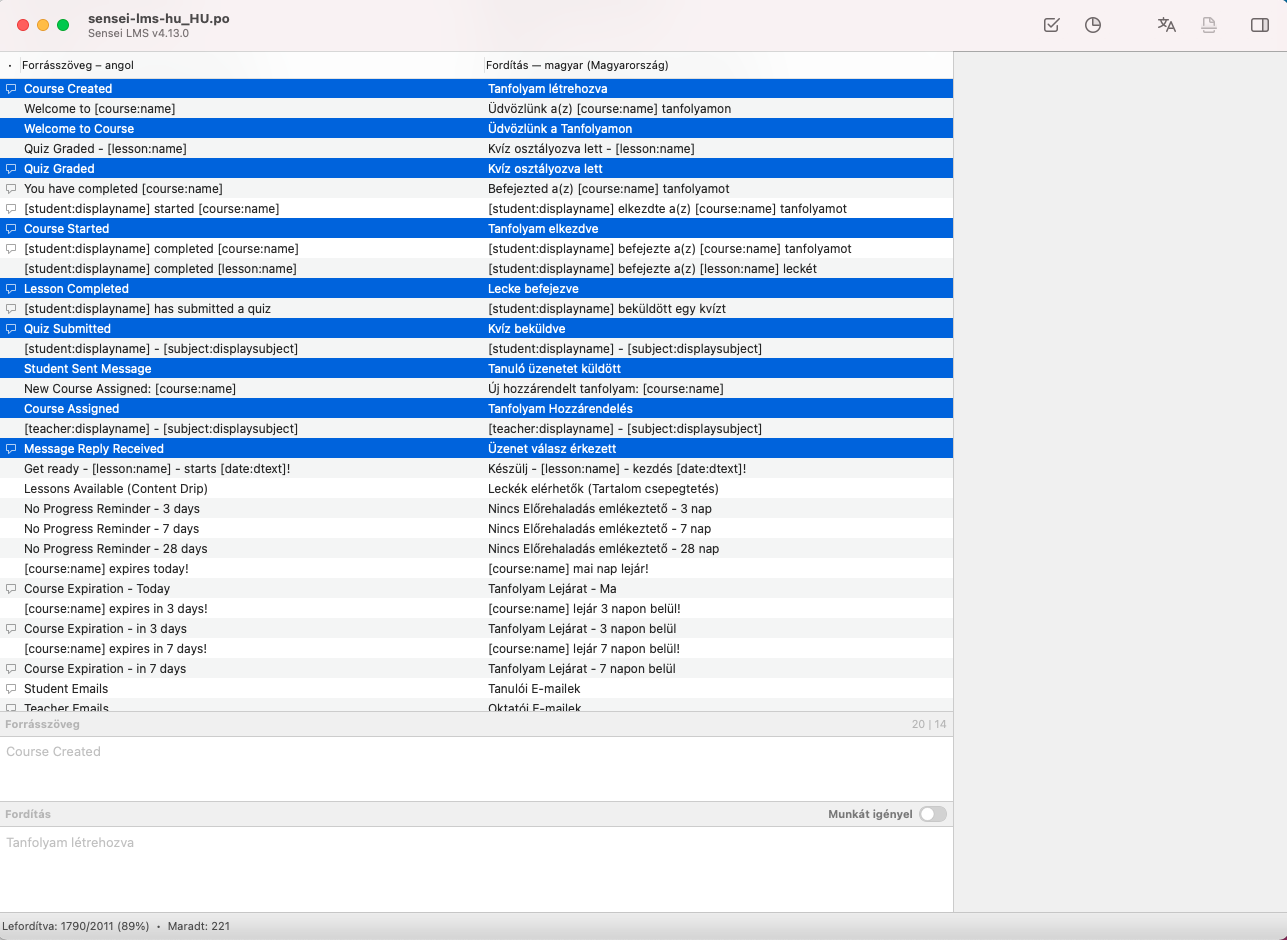
Task: Click the comment bubble beside Message Reply Received
Action: (11, 448)
